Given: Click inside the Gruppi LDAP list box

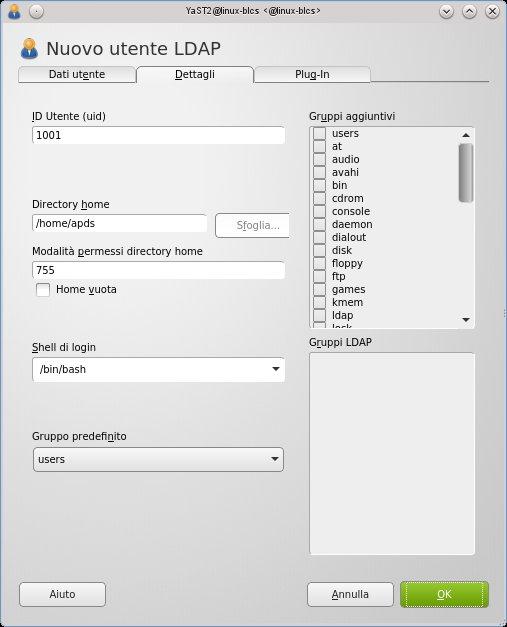Looking at the screenshot, I should pos(392,454).
